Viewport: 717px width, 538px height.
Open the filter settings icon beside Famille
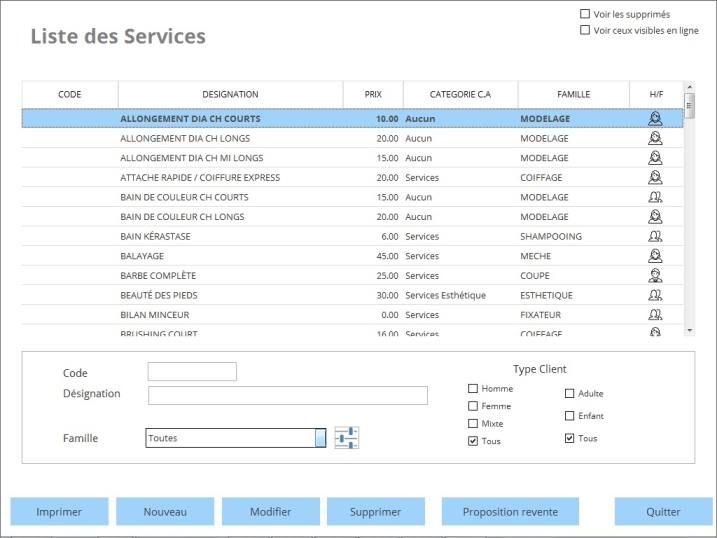(x=346, y=438)
